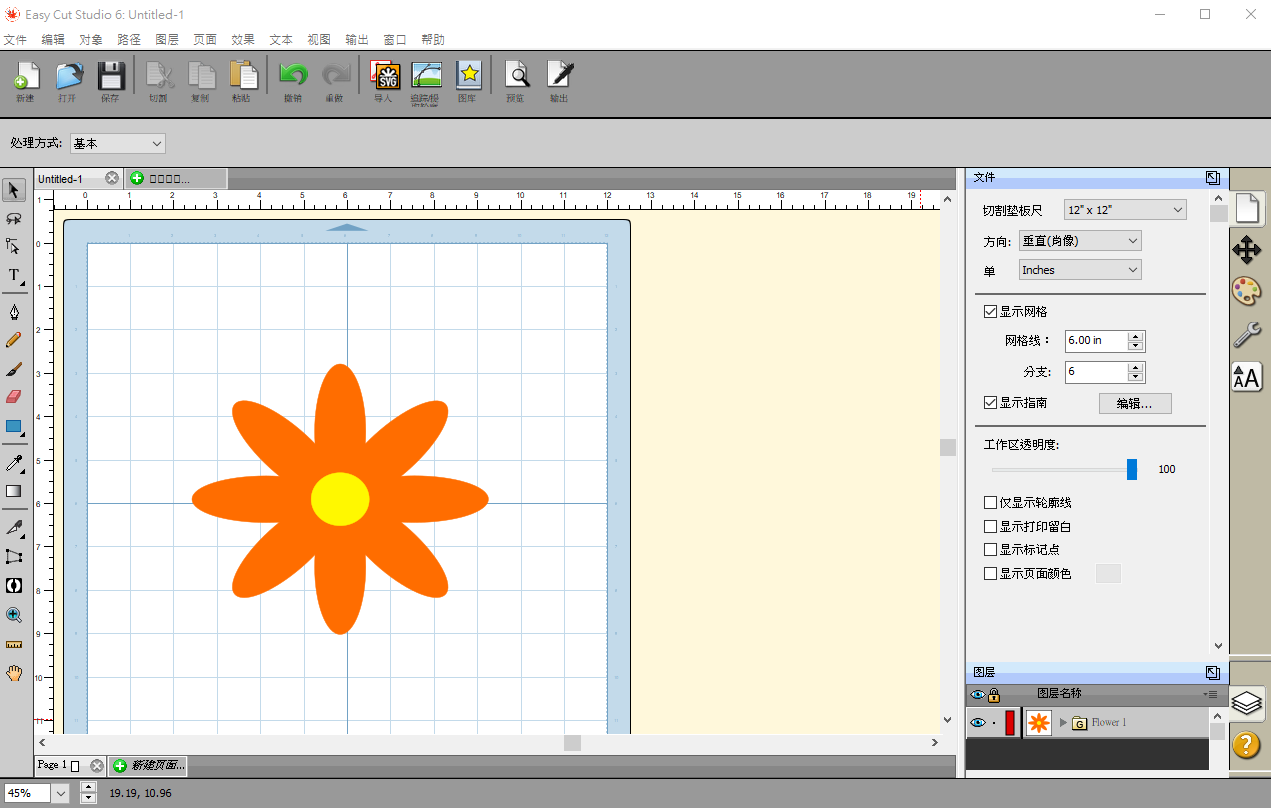Open the 处理方式 dropdown
This screenshot has height=808, width=1271.
(118, 144)
